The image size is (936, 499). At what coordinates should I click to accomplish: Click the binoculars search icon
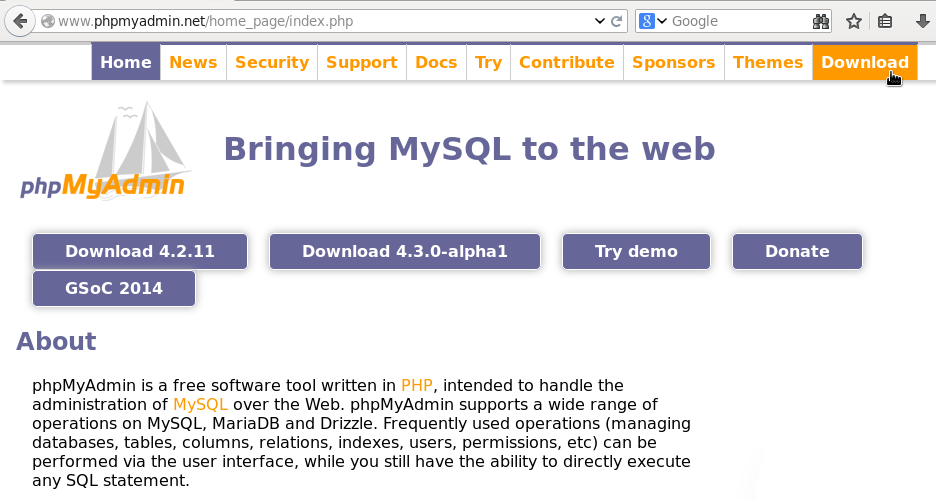821,21
